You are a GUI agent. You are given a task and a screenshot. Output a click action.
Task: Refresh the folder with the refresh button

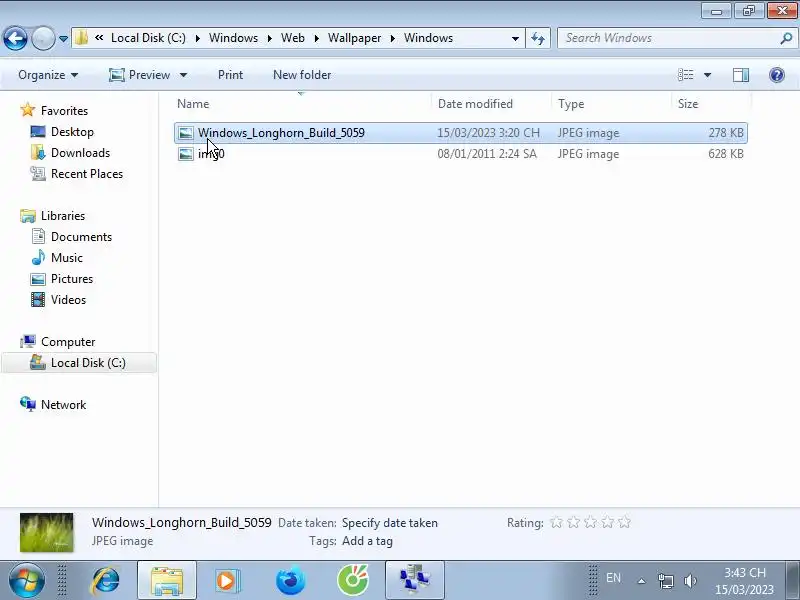[538, 38]
